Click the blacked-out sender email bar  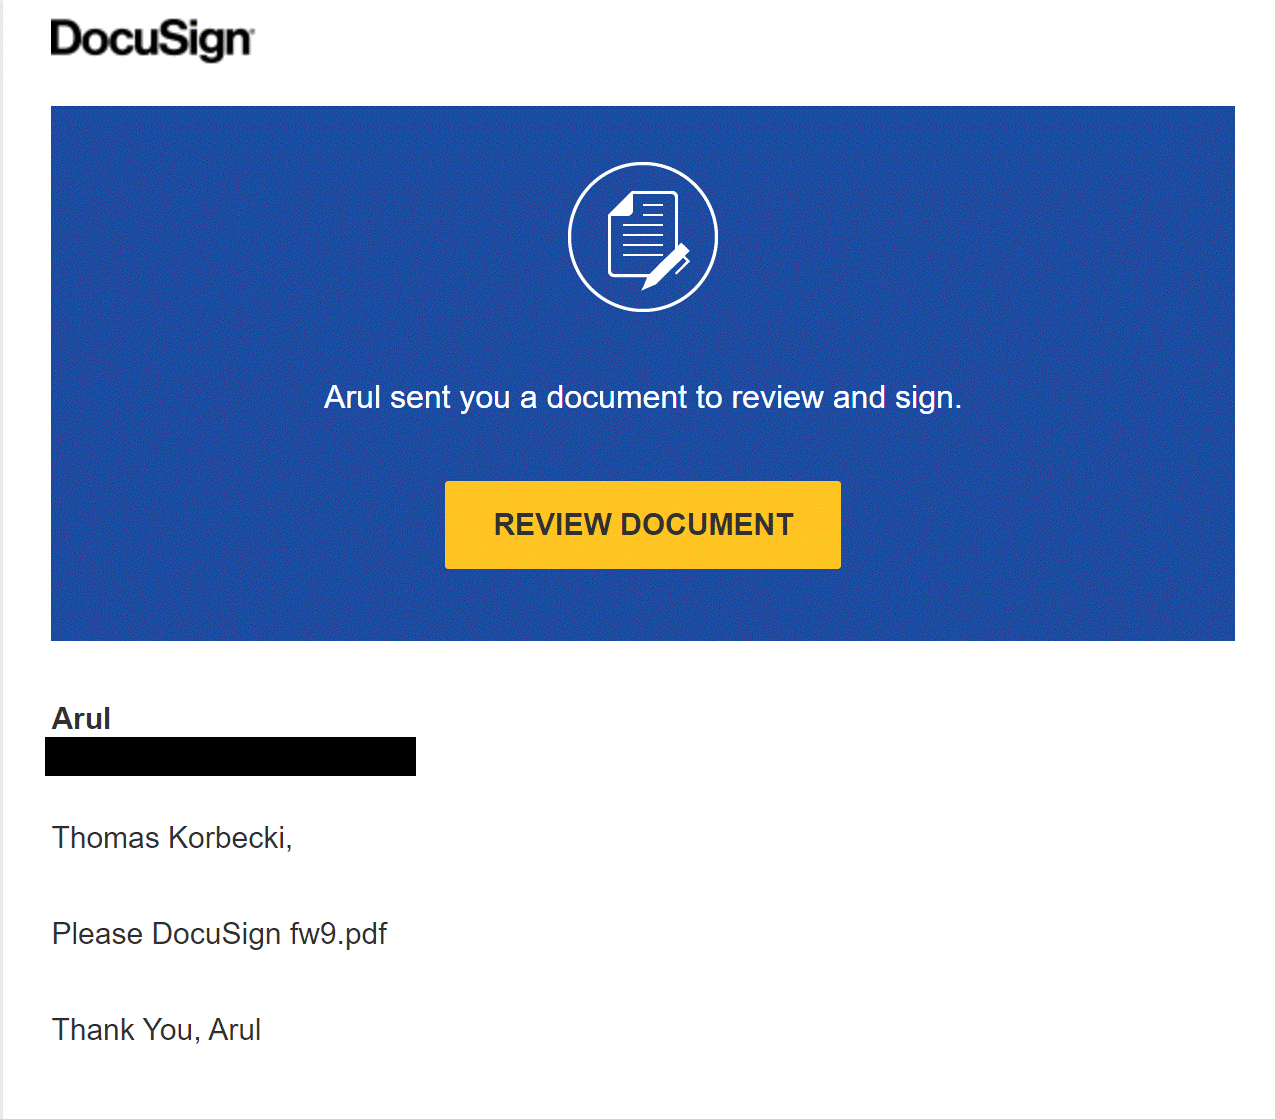pyautogui.click(x=230, y=756)
